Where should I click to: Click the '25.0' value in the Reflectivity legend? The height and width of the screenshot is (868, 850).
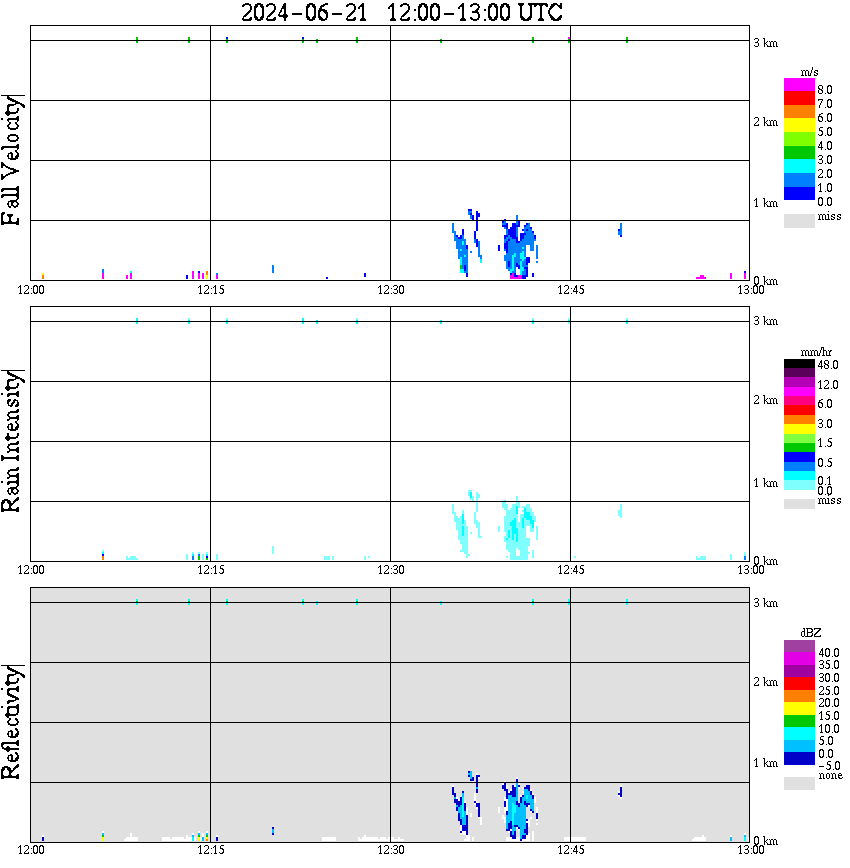click(x=828, y=690)
